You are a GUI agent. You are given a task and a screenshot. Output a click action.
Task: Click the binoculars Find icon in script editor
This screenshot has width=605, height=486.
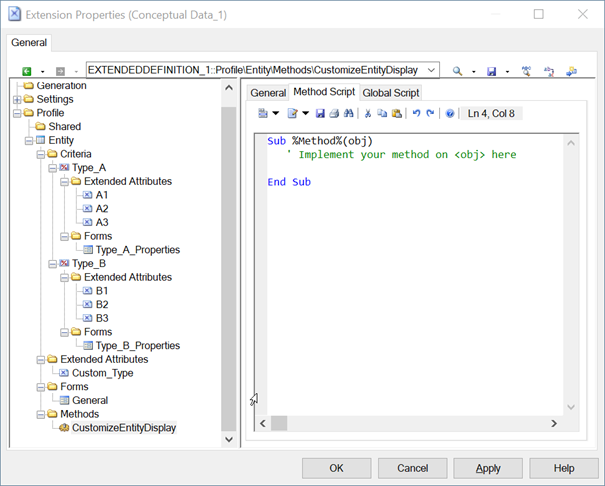click(347, 114)
